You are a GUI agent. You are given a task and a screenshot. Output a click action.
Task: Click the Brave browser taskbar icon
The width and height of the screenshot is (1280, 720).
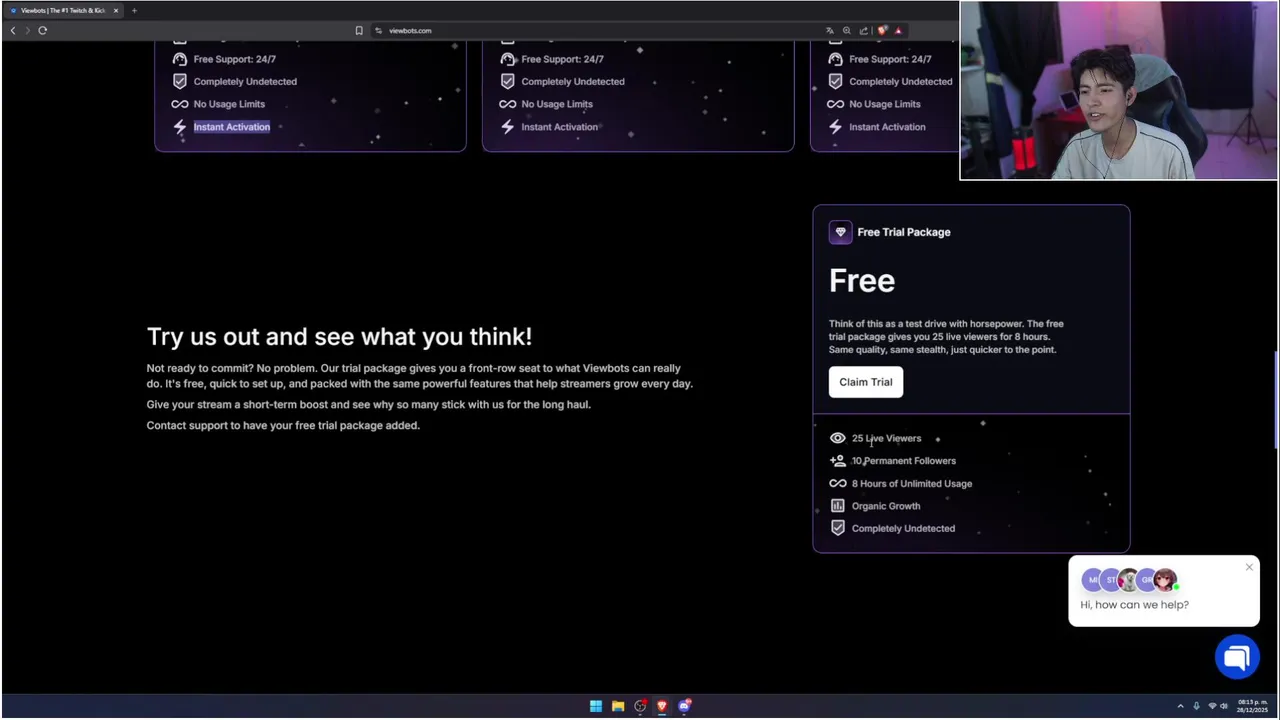point(662,706)
